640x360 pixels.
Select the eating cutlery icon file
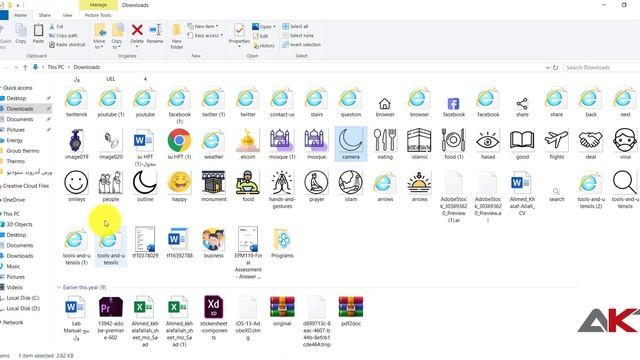pos(385,144)
